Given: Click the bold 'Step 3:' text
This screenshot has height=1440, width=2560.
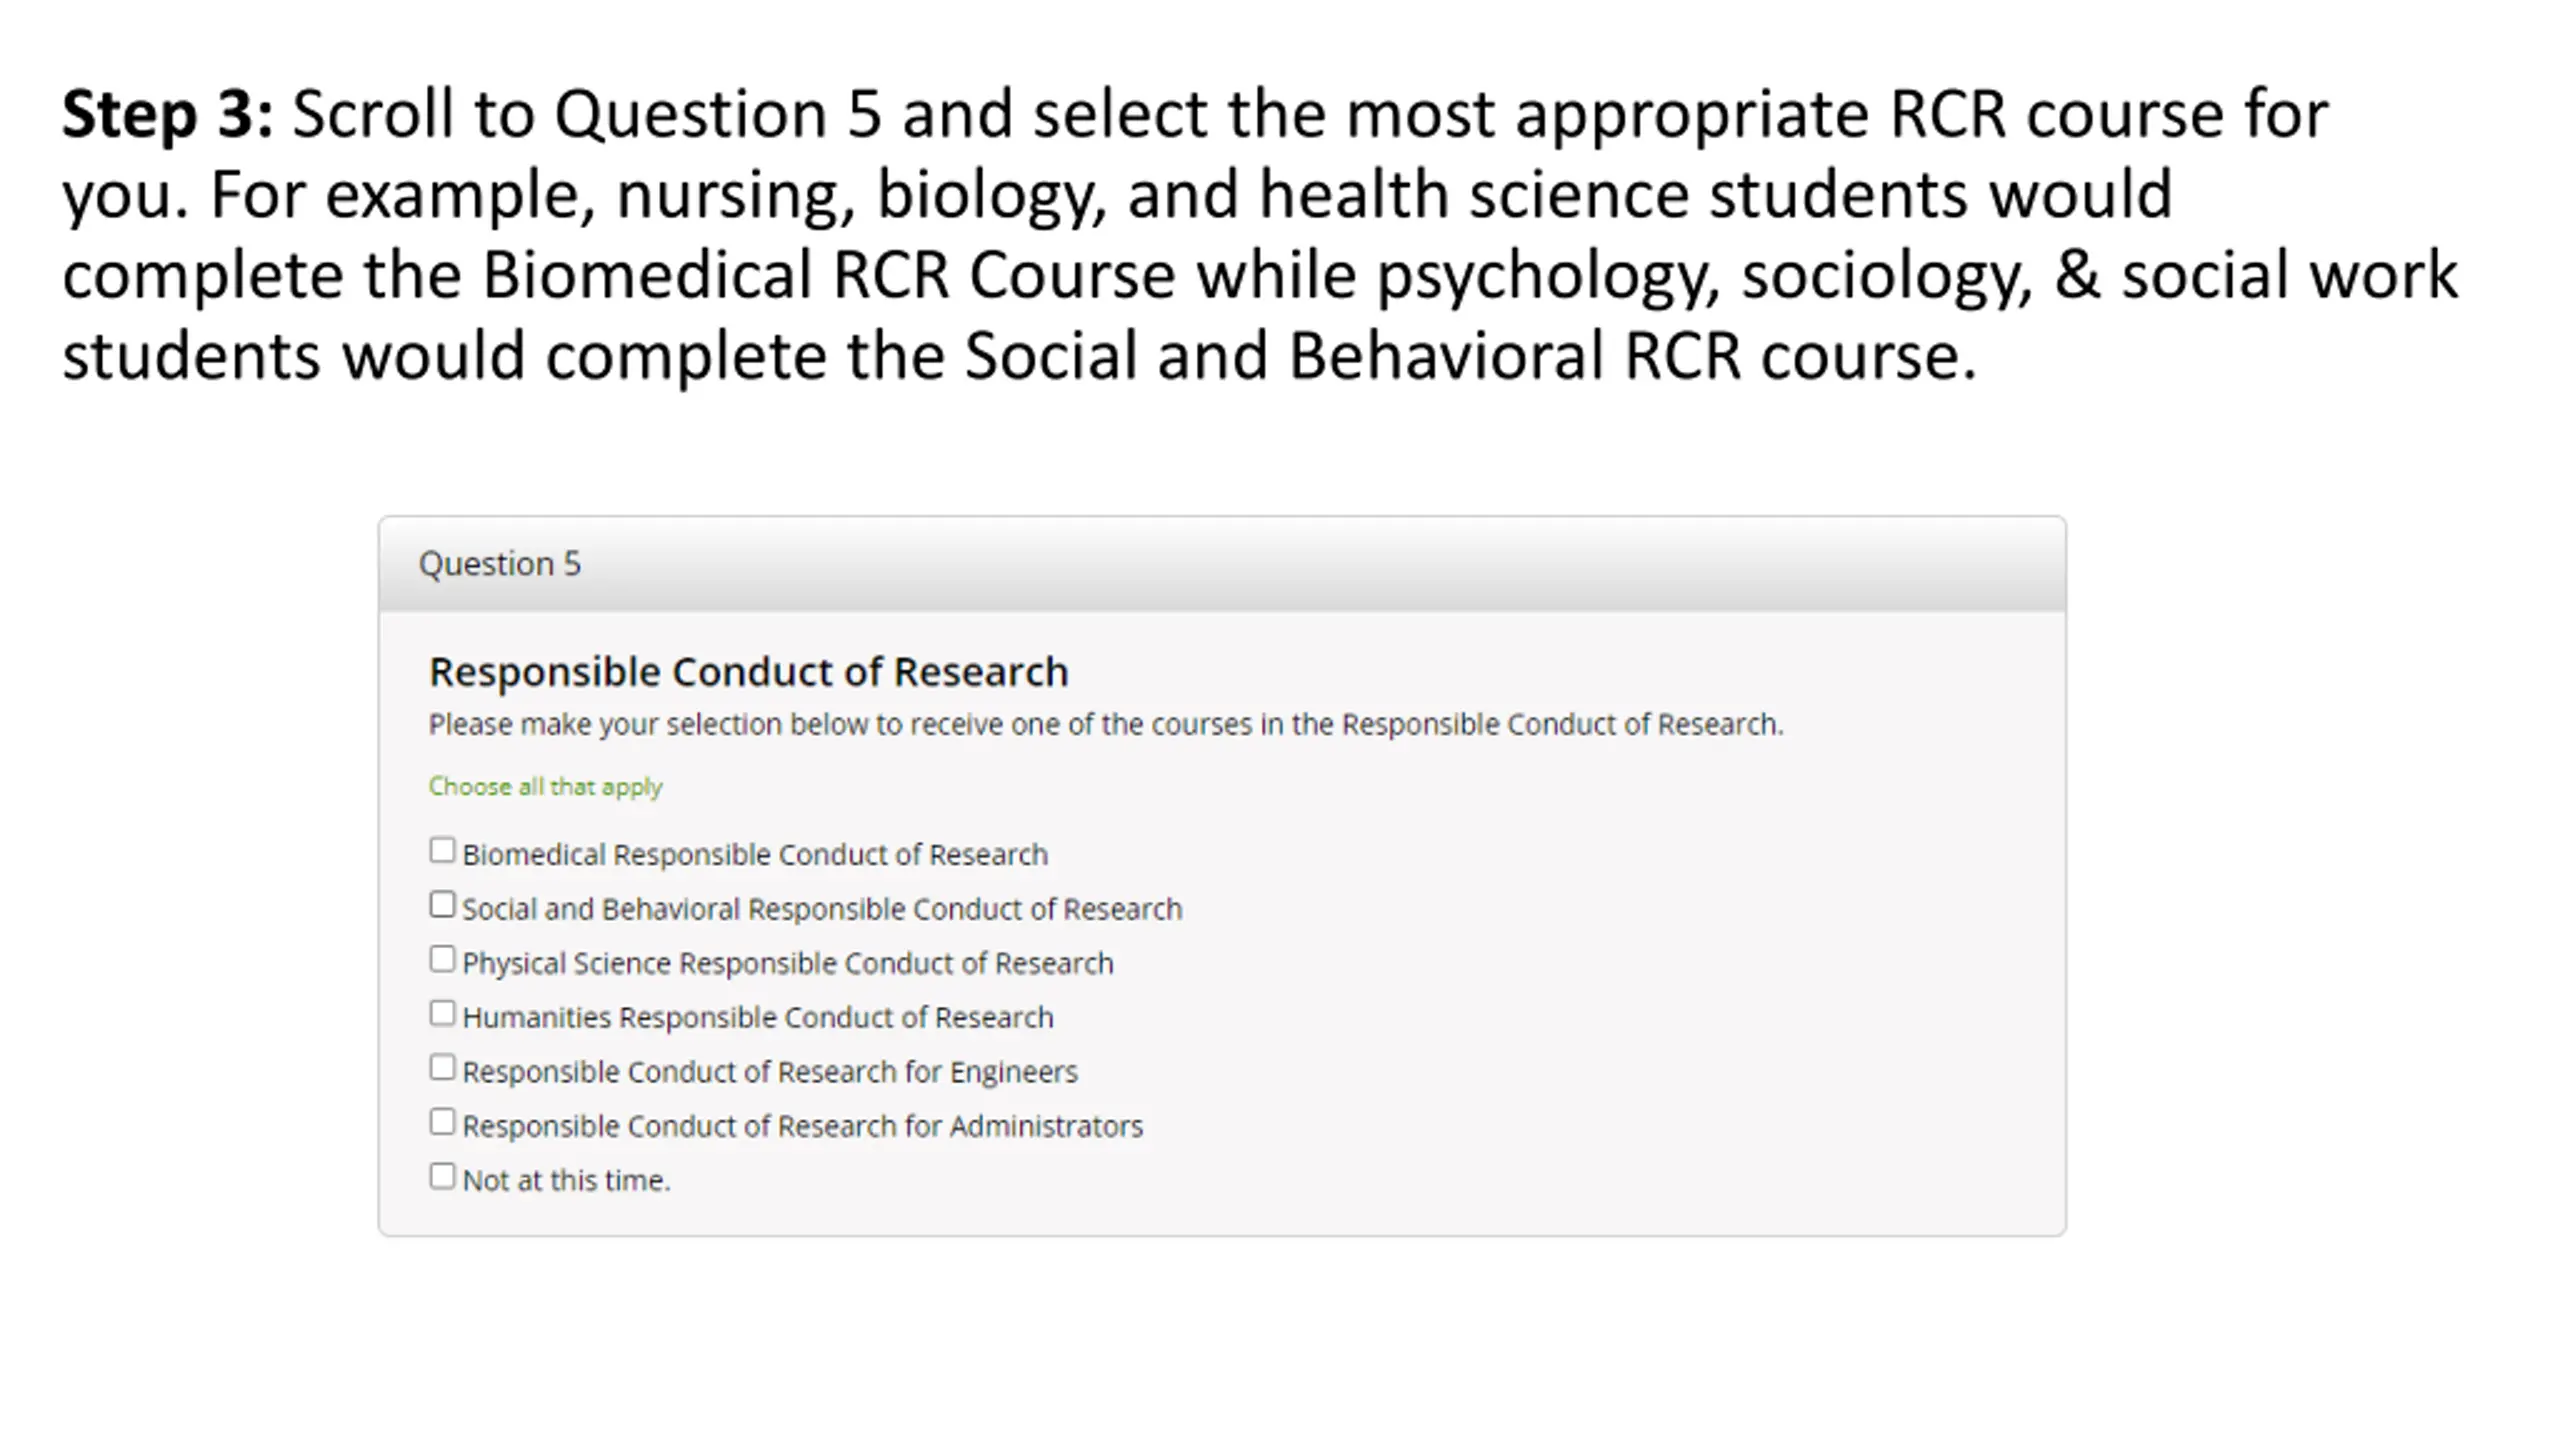Looking at the screenshot, I should (x=168, y=114).
